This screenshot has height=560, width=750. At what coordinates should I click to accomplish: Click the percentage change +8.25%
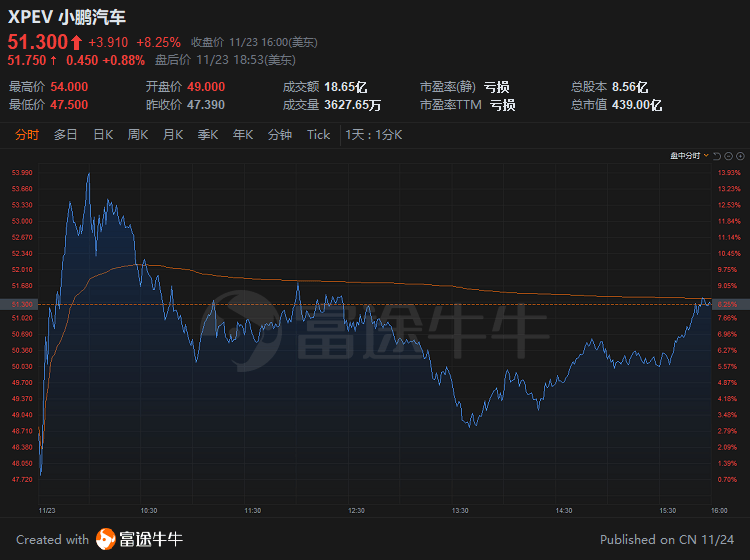(158, 43)
